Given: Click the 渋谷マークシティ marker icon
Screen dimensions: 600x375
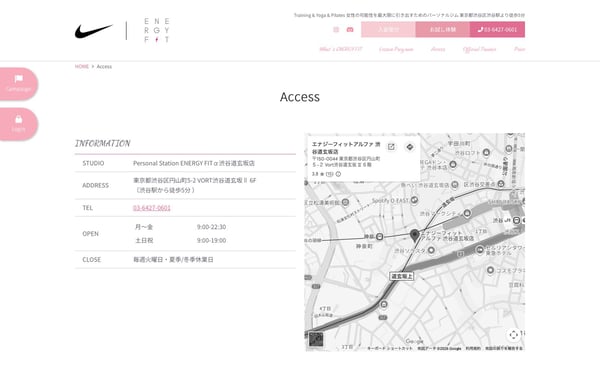Looking at the screenshot, I should pyautogui.click(x=467, y=213).
